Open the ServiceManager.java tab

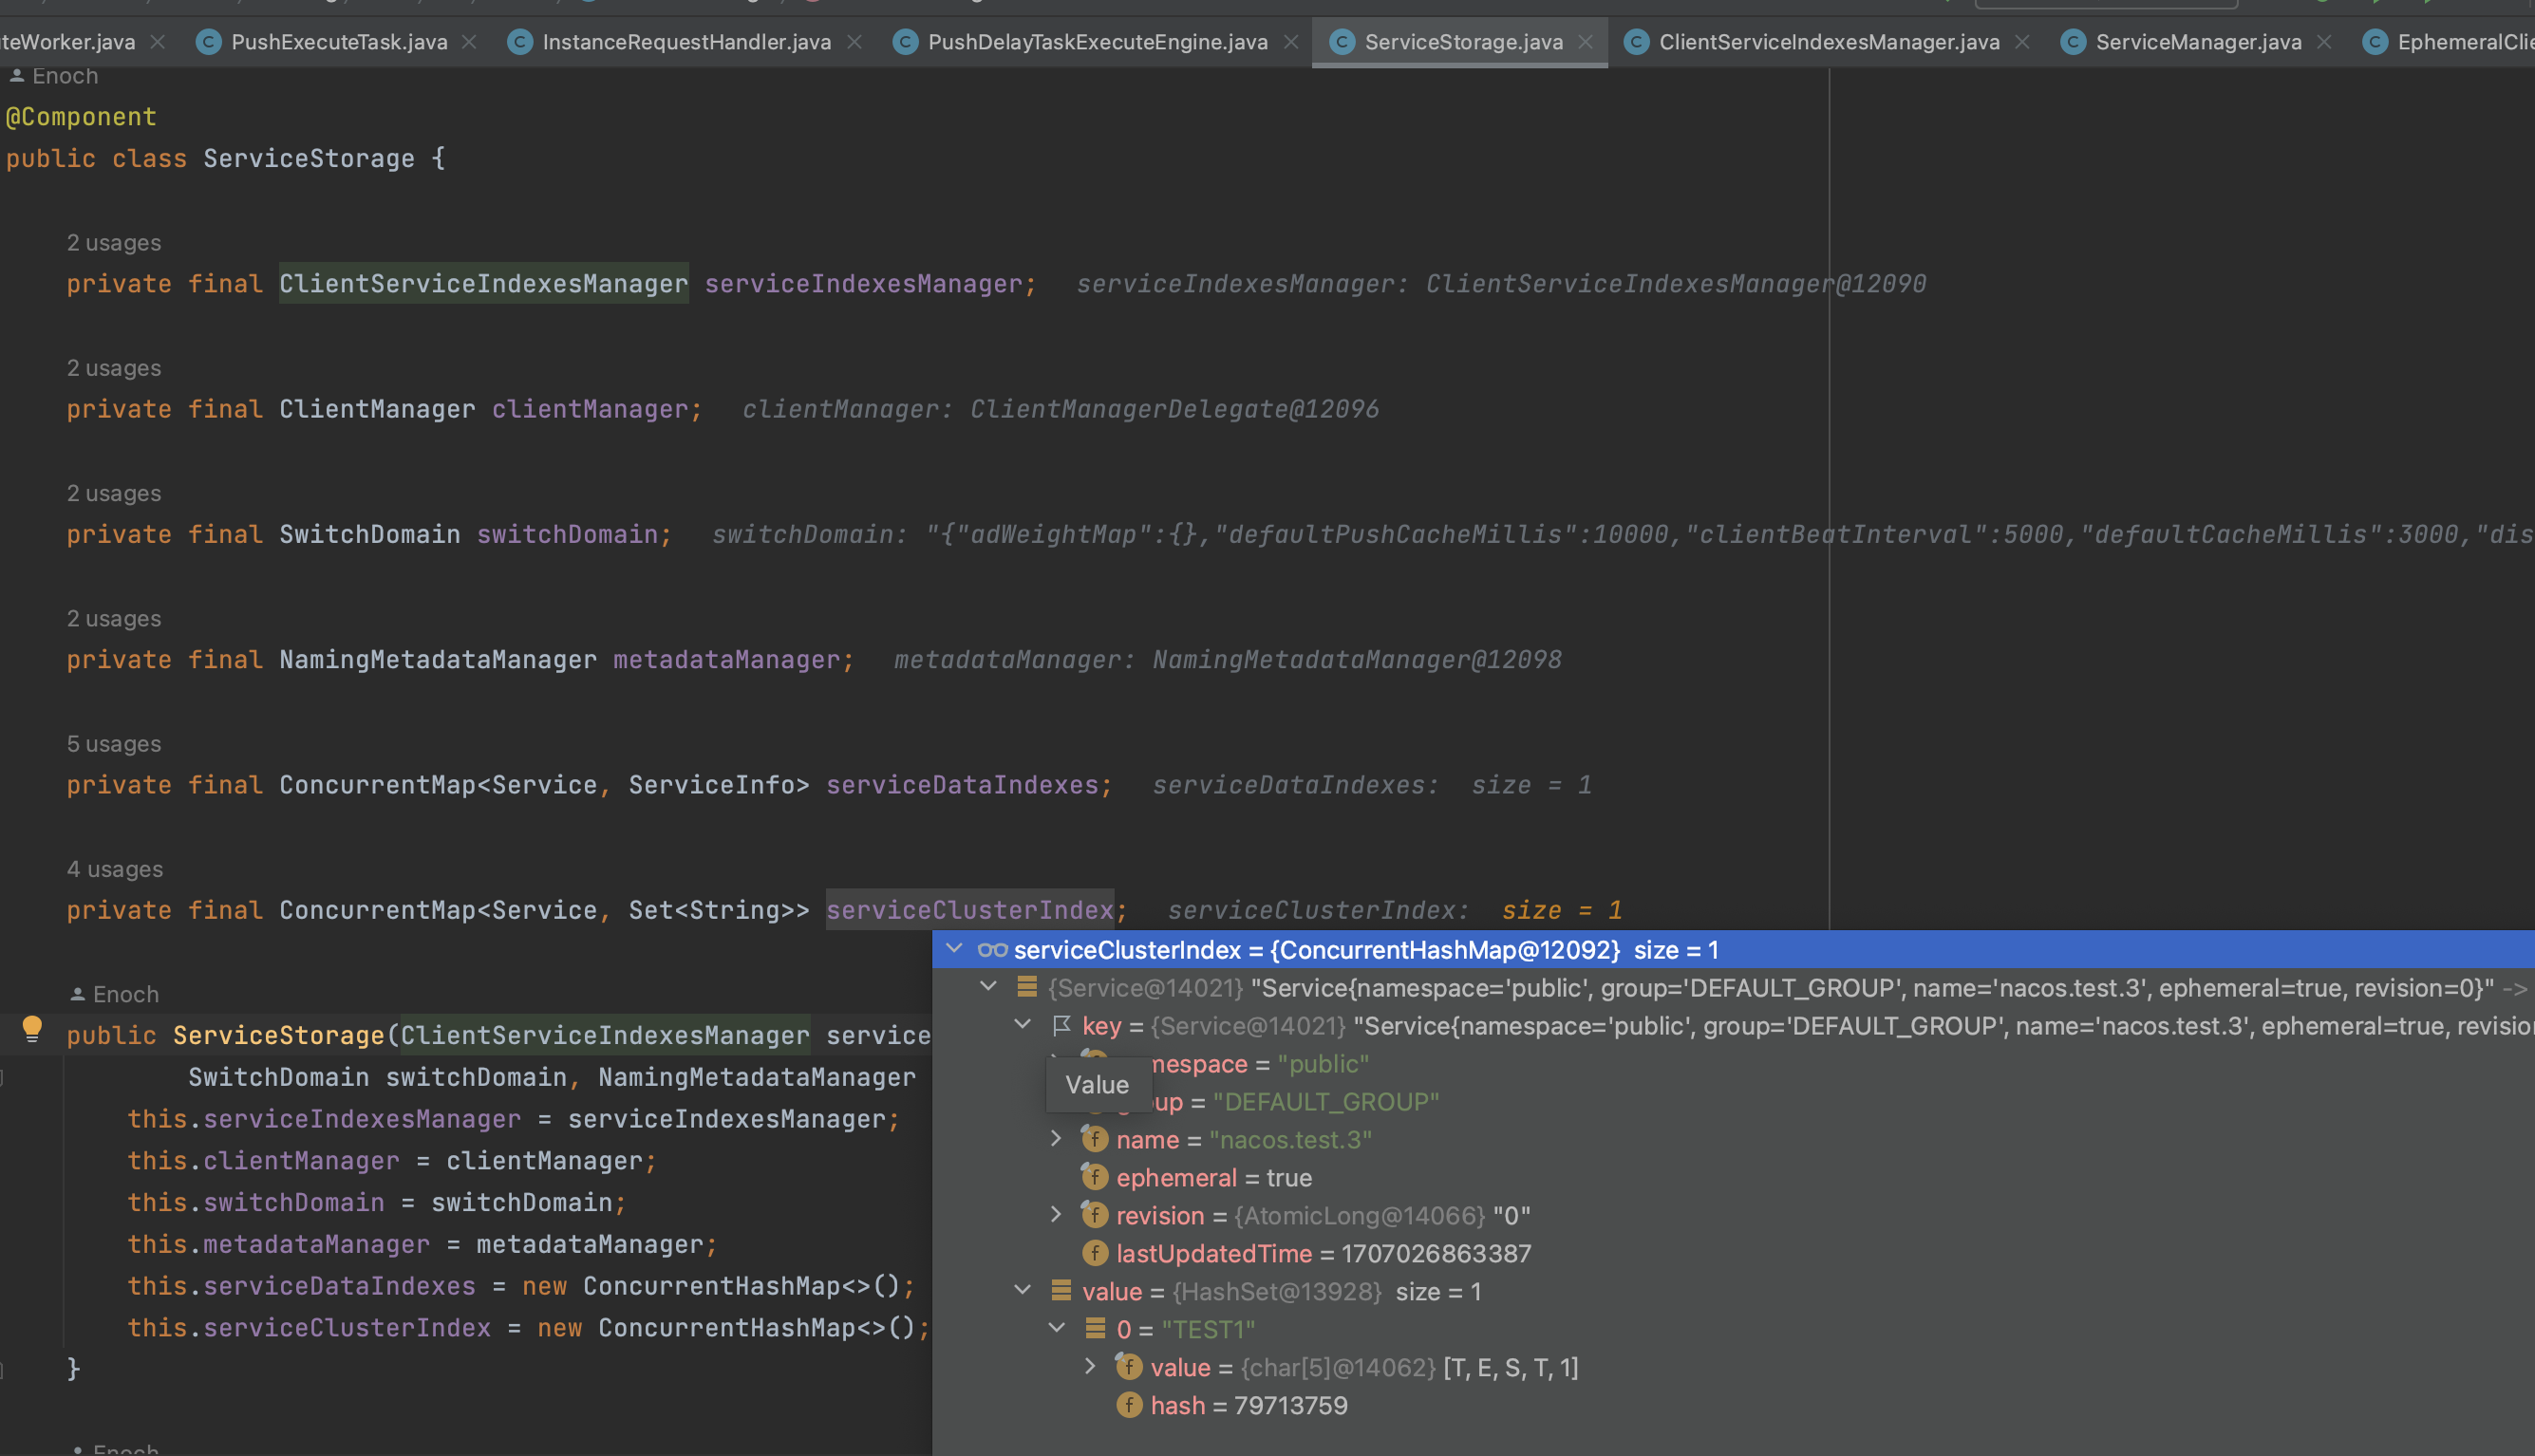[2198, 42]
